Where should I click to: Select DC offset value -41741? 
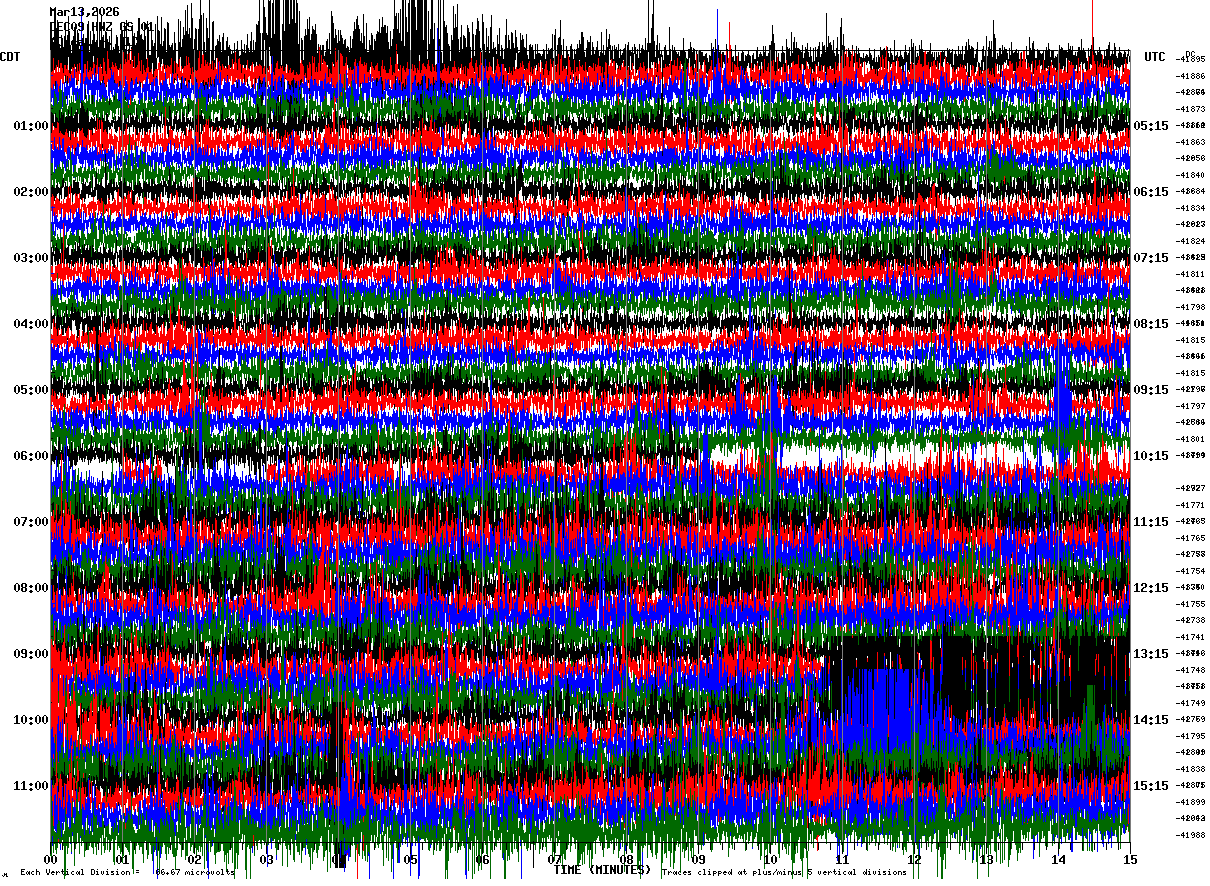[1190, 637]
